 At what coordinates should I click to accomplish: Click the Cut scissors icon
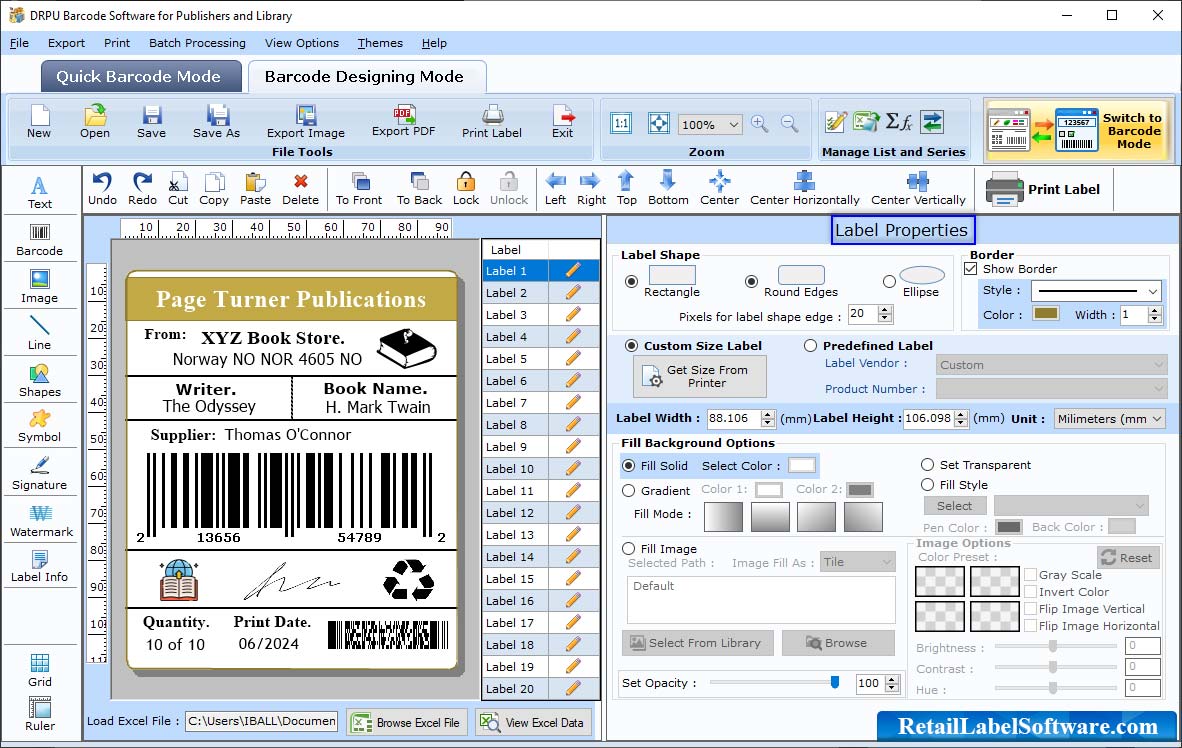click(178, 189)
